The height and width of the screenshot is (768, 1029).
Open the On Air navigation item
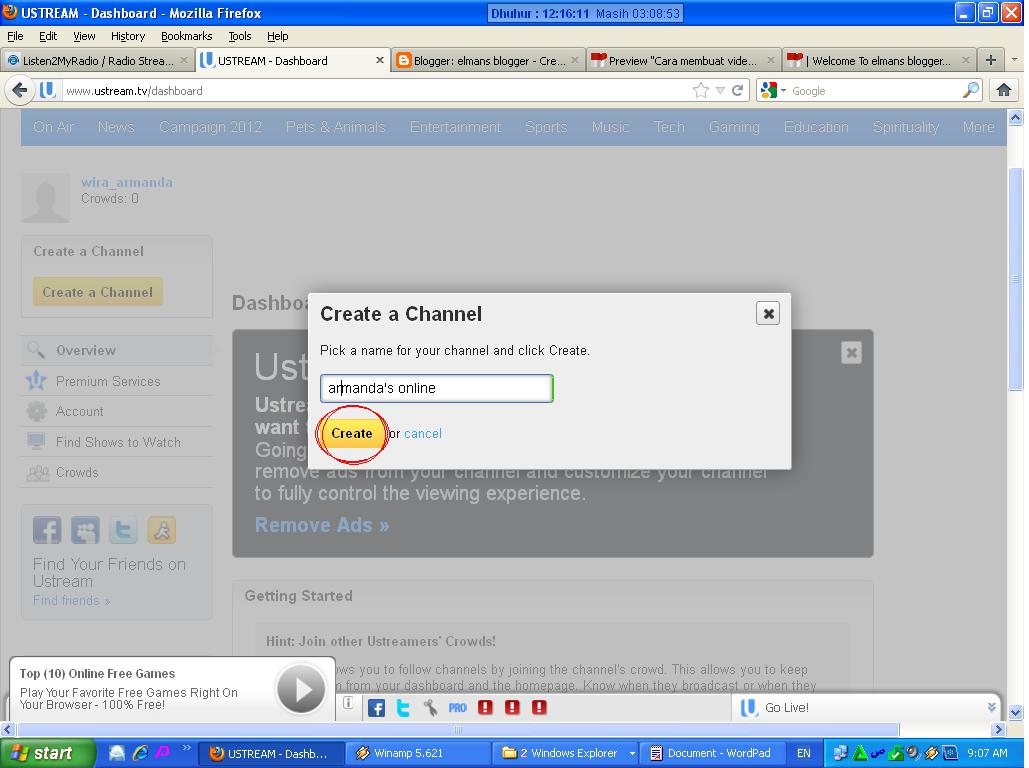pyautogui.click(x=53, y=127)
